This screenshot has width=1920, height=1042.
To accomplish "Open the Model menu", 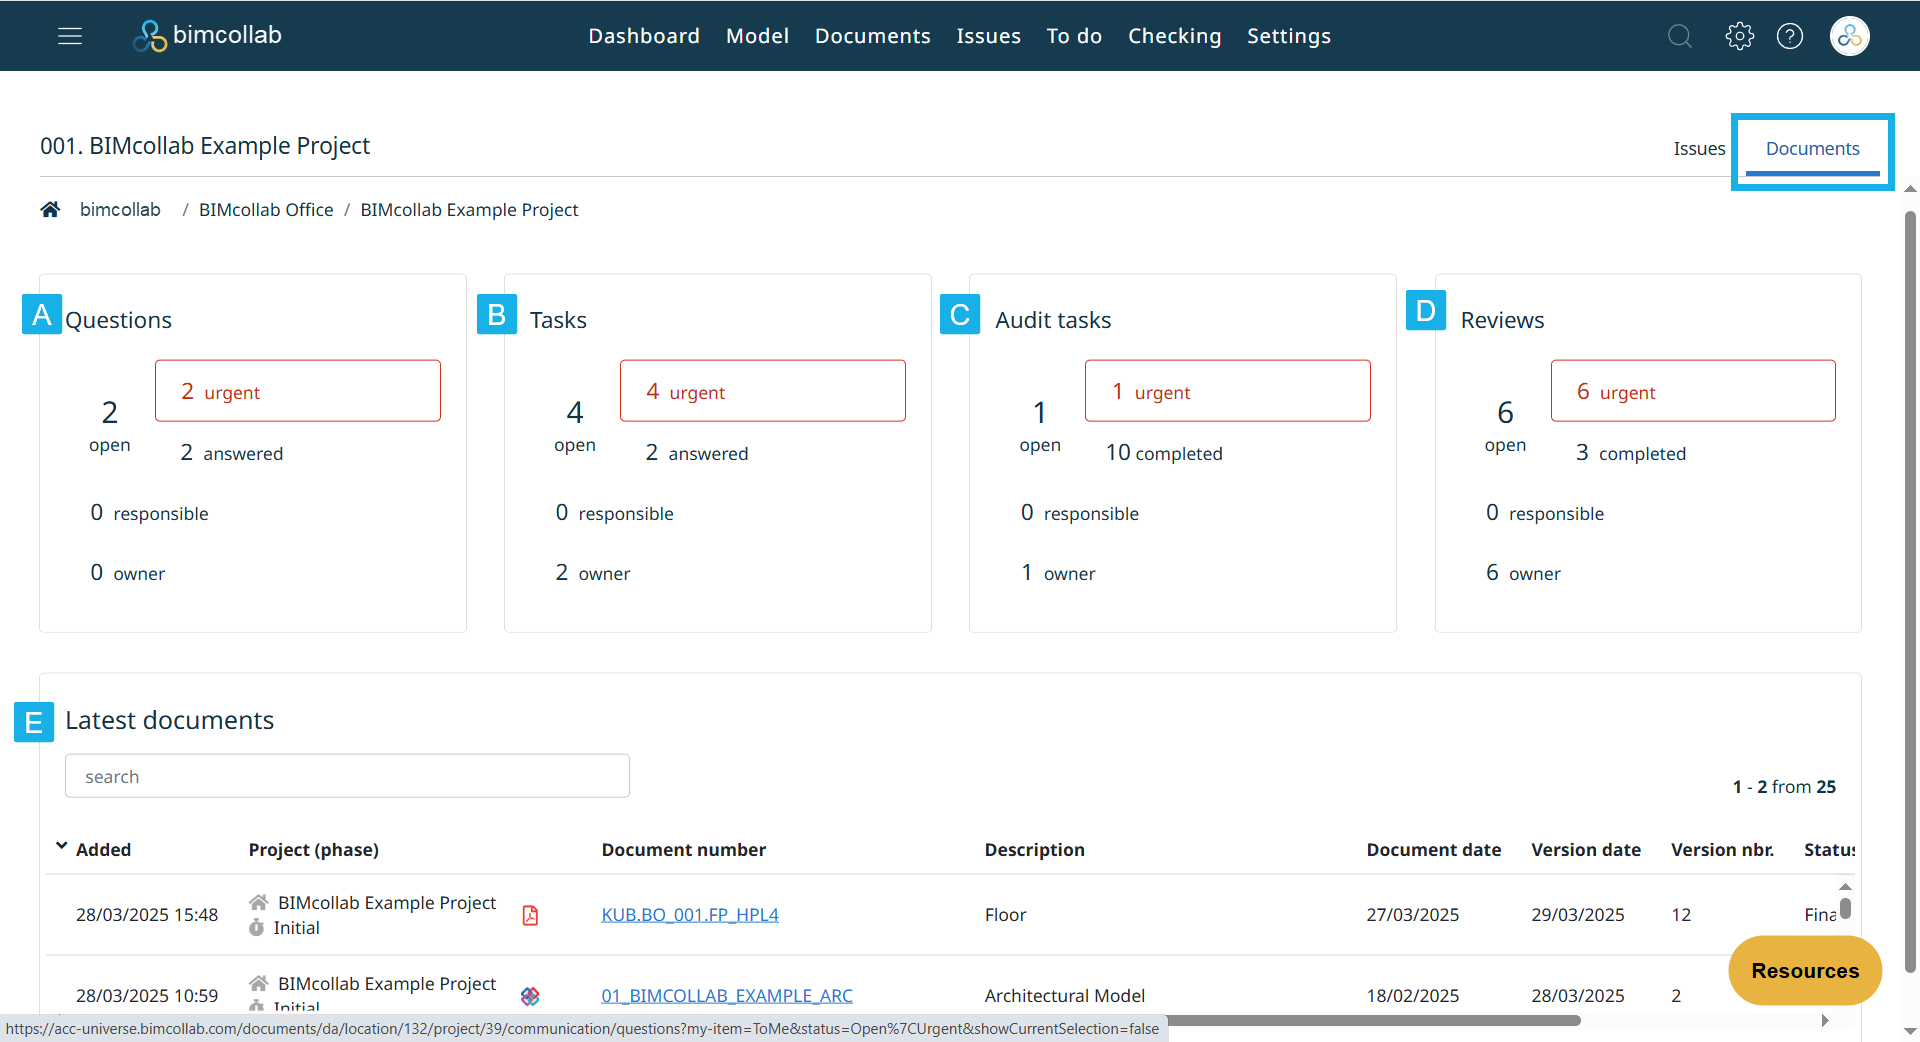I will (x=757, y=36).
